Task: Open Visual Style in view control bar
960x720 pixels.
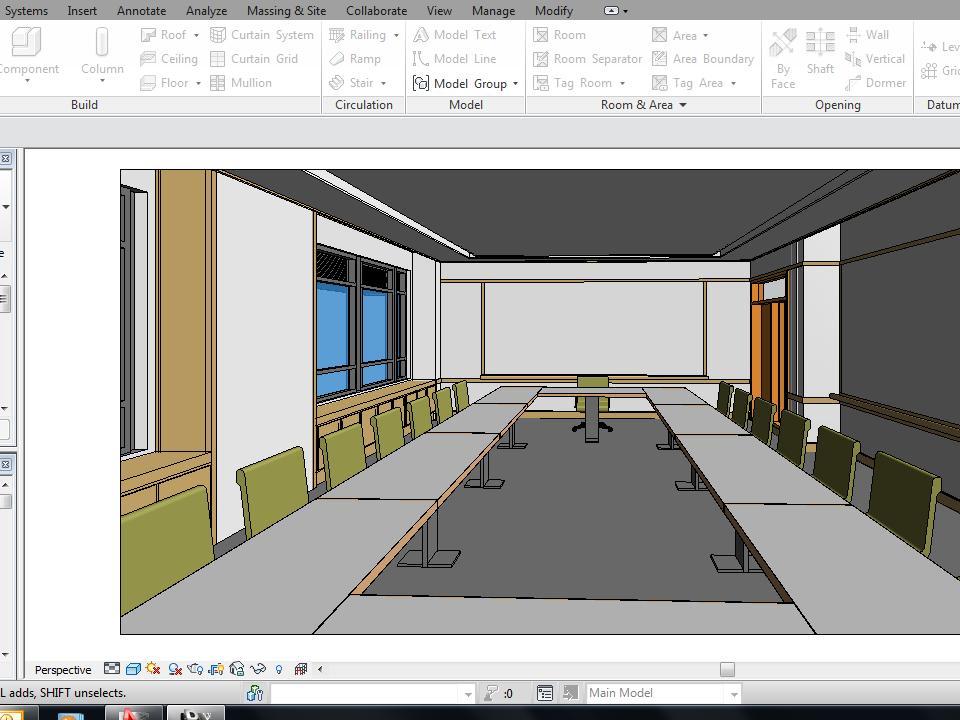Action: (132, 669)
